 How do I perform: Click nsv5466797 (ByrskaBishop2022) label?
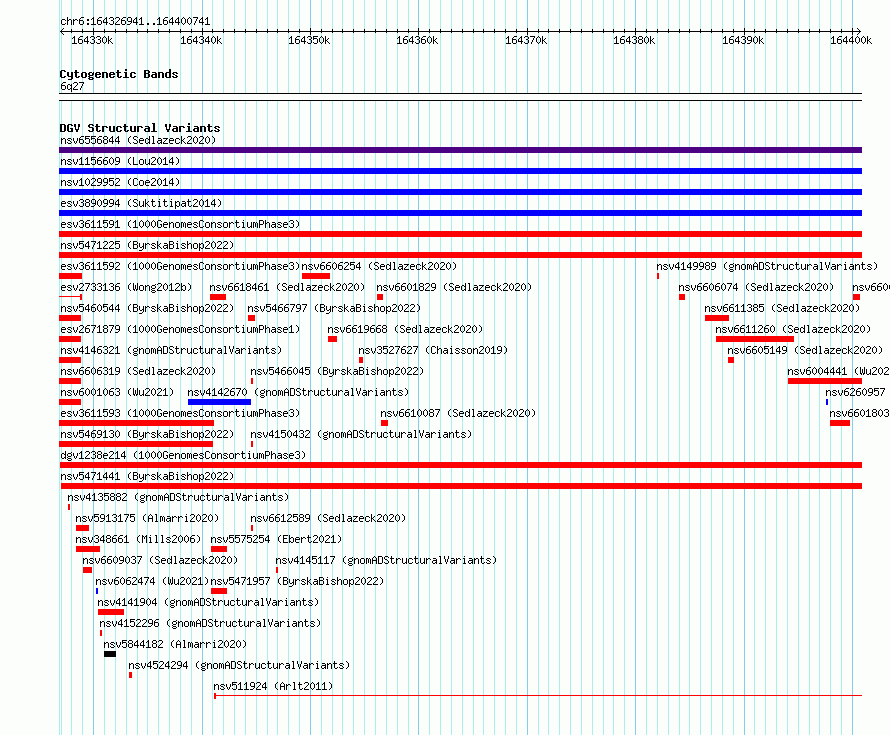coord(334,308)
